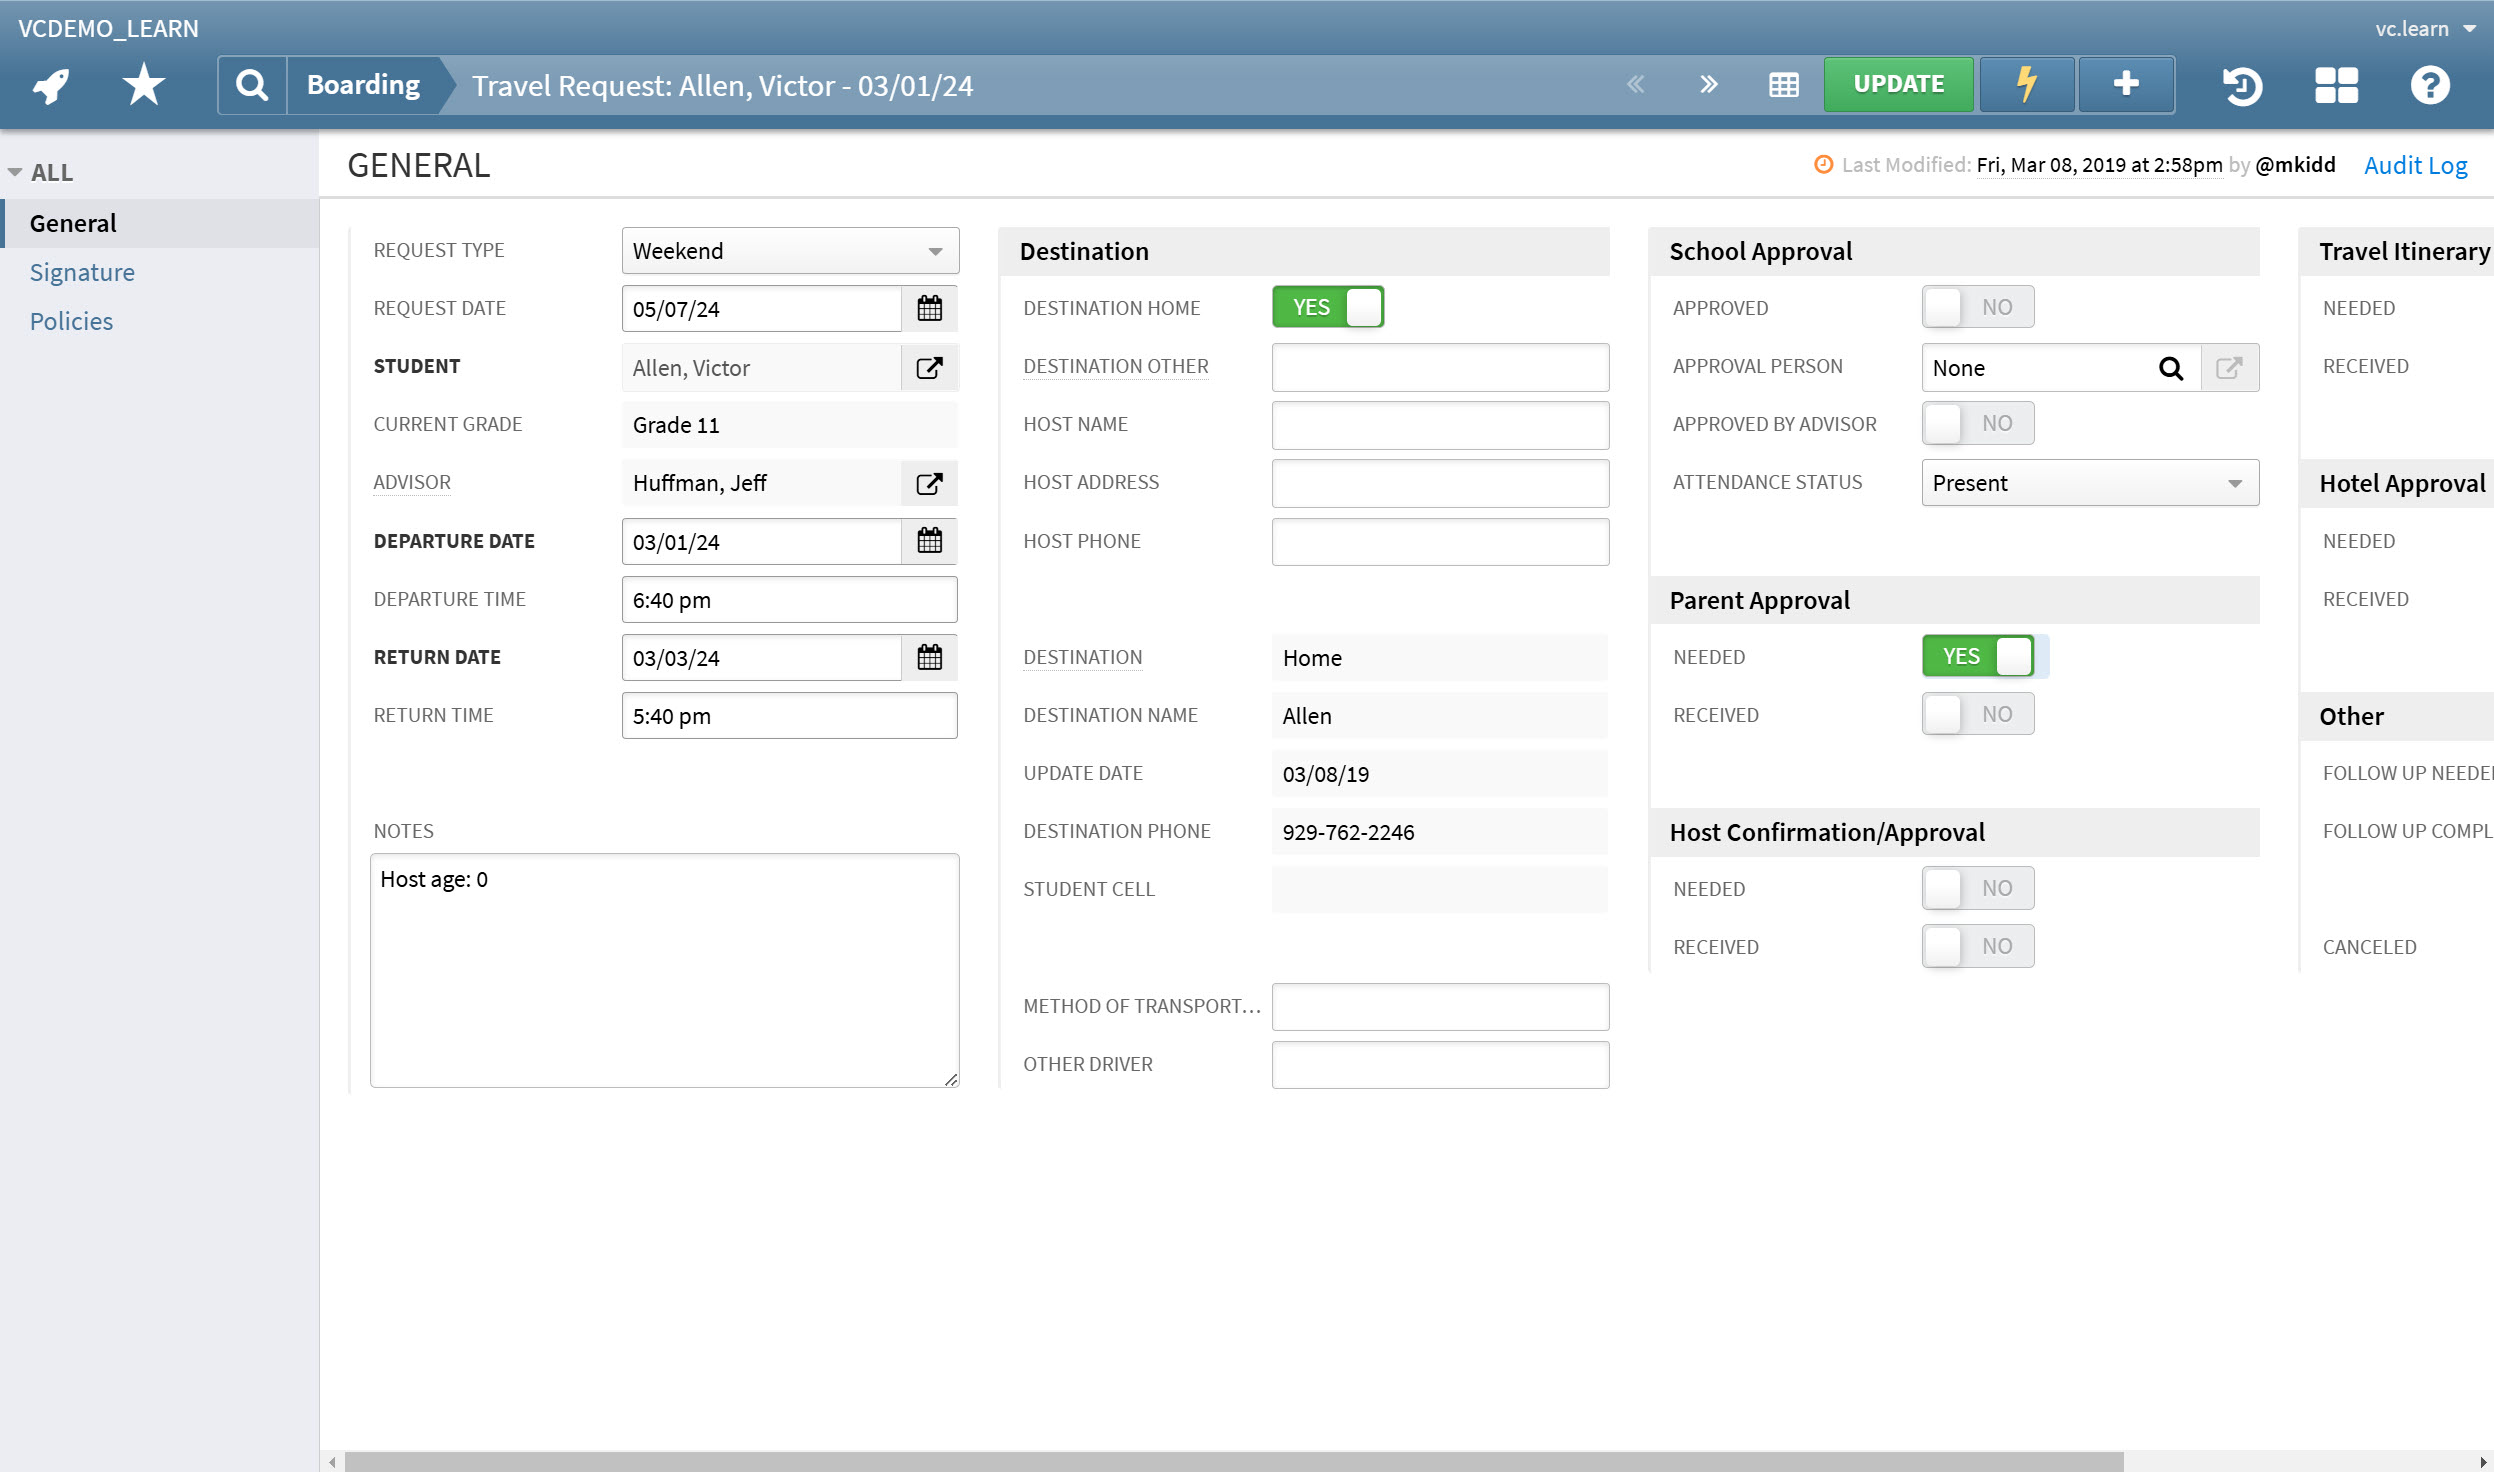
Task: Toggle Destination Home switch off
Action: click(x=1328, y=307)
